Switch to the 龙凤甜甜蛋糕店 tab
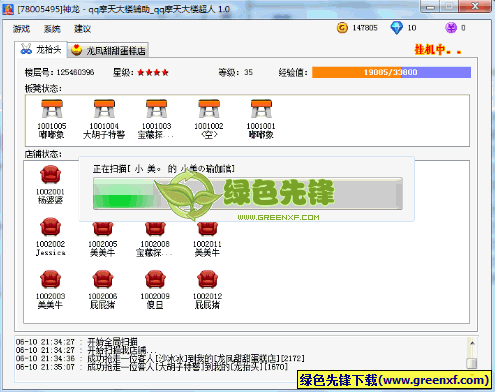495x392 pixels. (108, 51)
